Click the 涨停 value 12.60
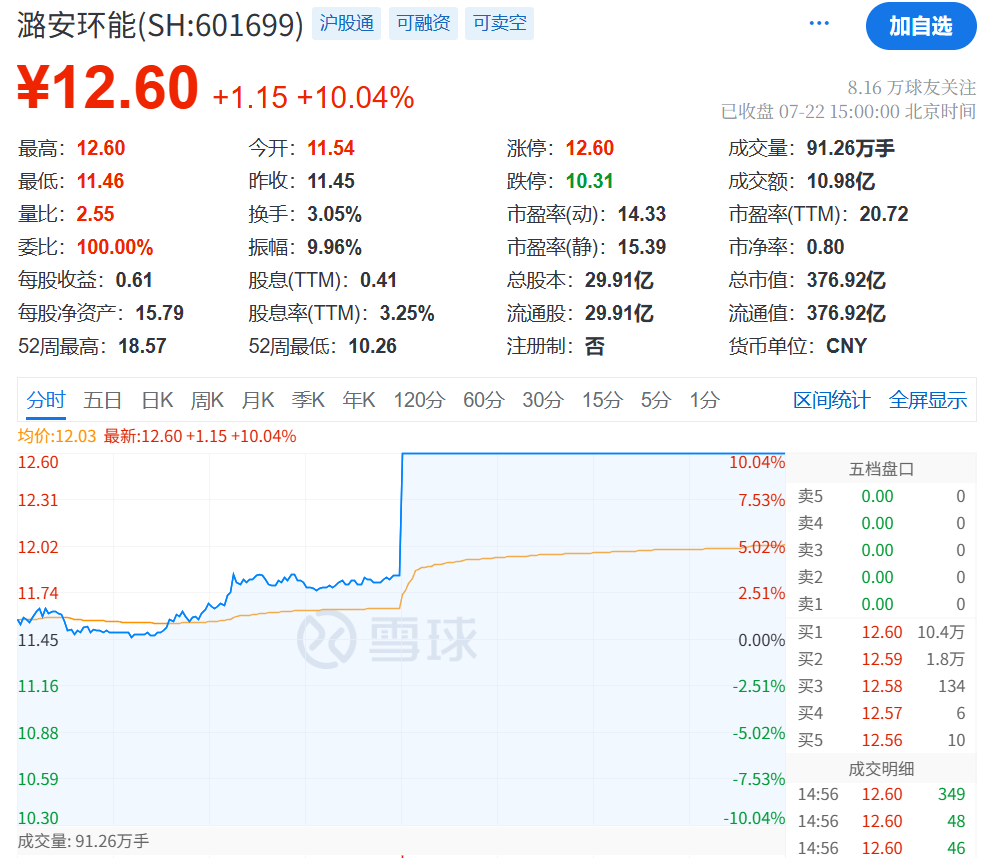Image resolution: width=1005 pixels, height=858 pixels. pos(590,149)
